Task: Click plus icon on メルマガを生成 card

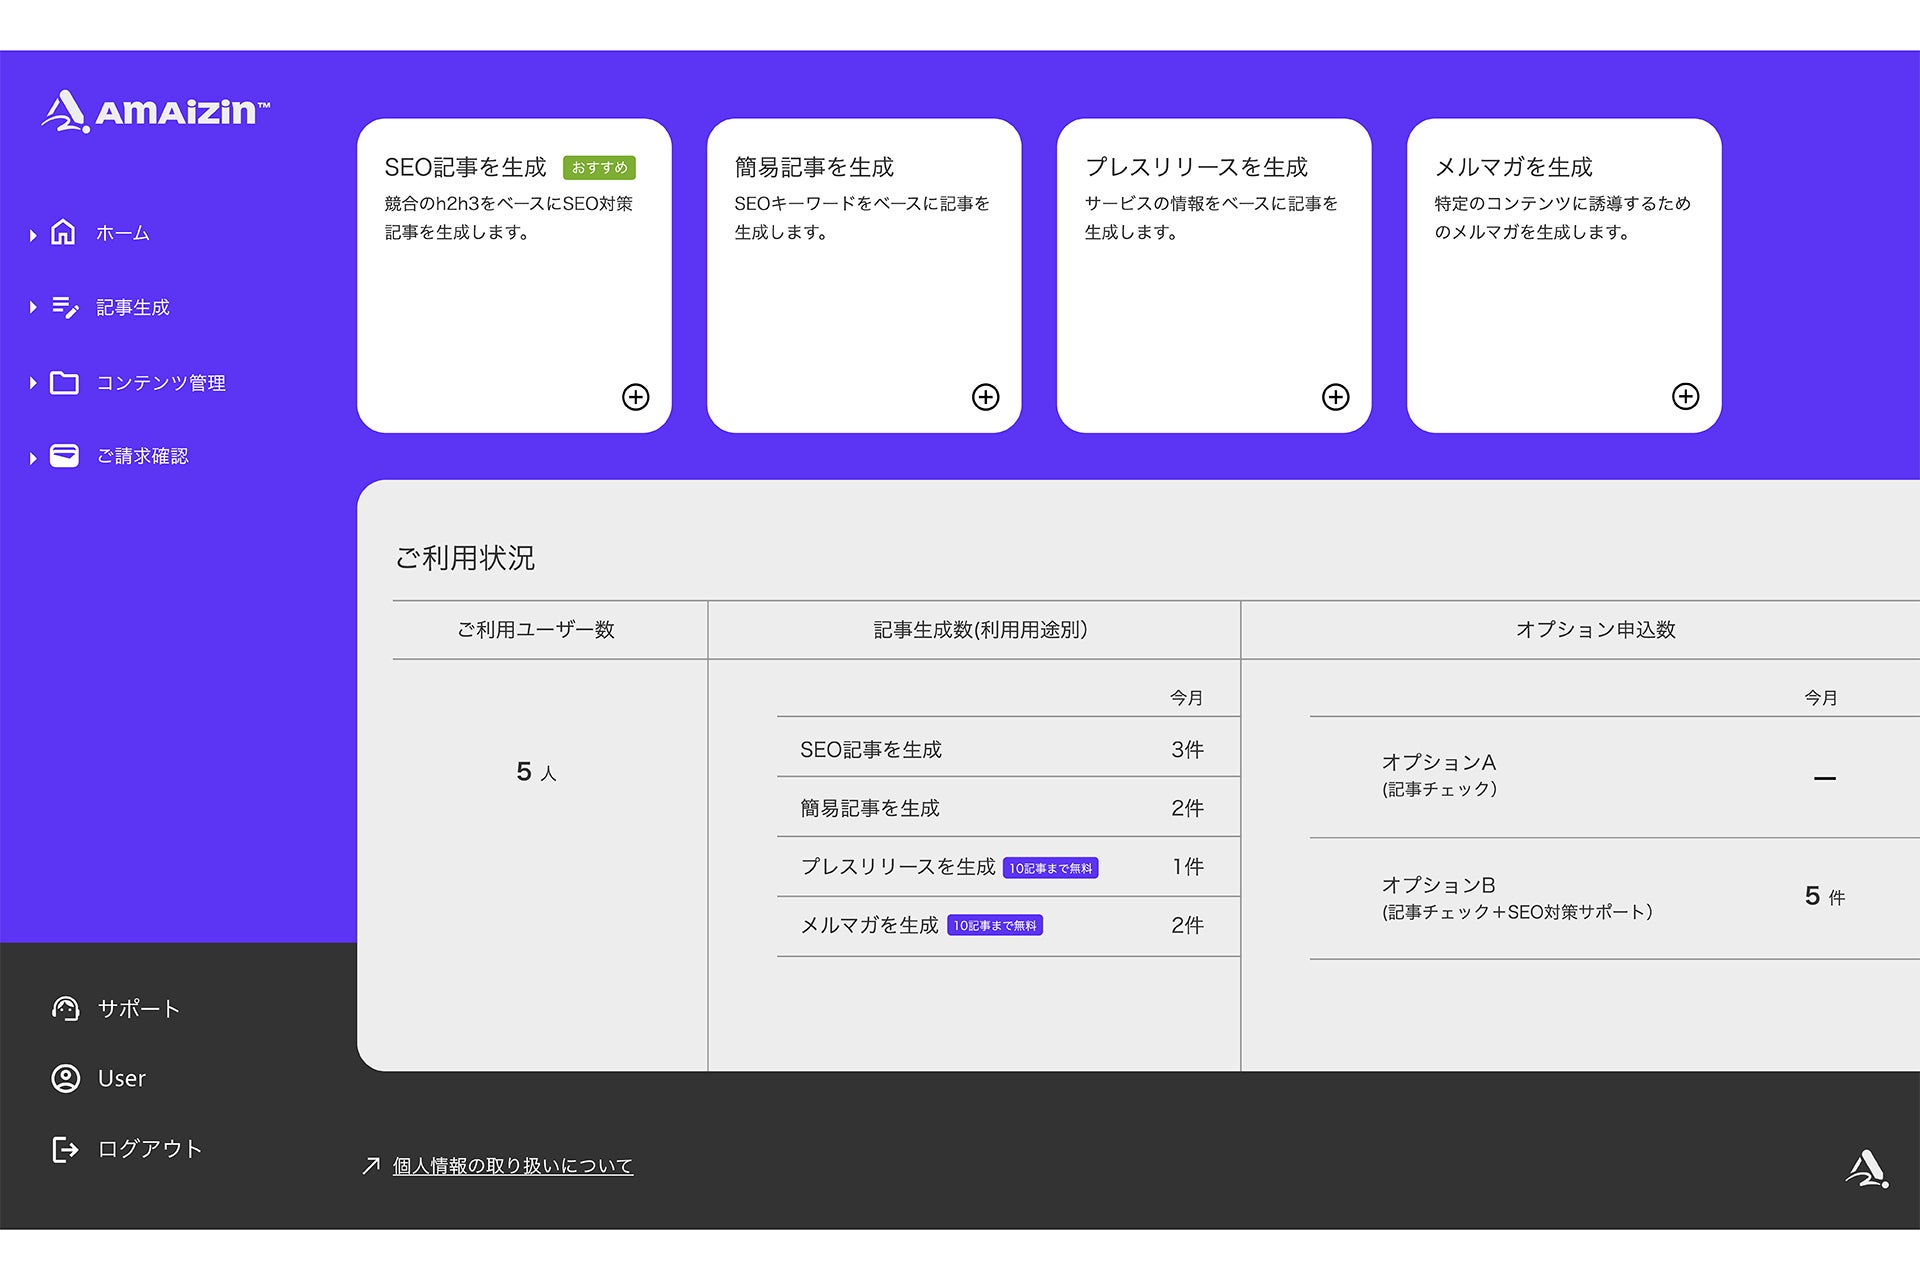Action: pyautogui.click(x=1685, y=397)
